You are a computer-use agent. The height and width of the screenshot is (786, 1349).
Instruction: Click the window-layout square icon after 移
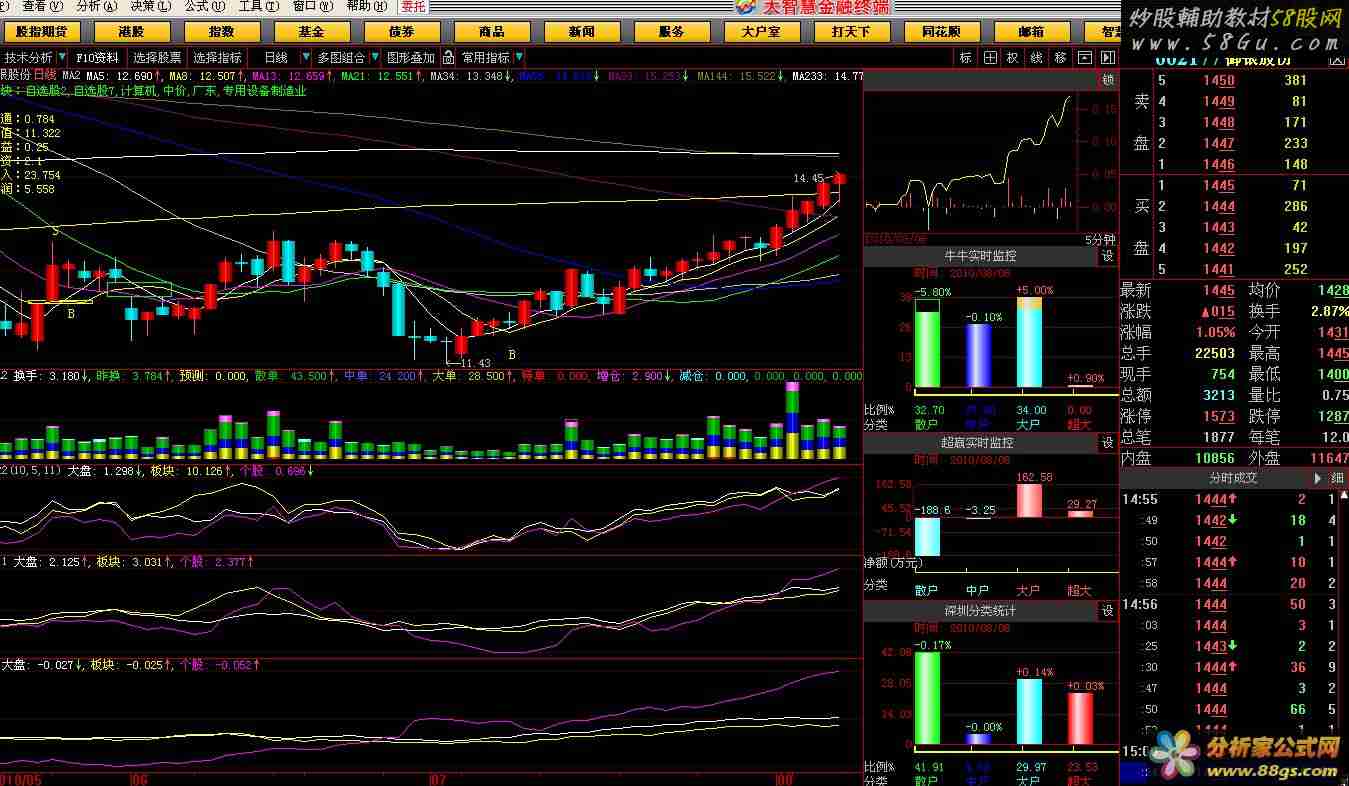pyautogui.click(x=1083, y=58)
